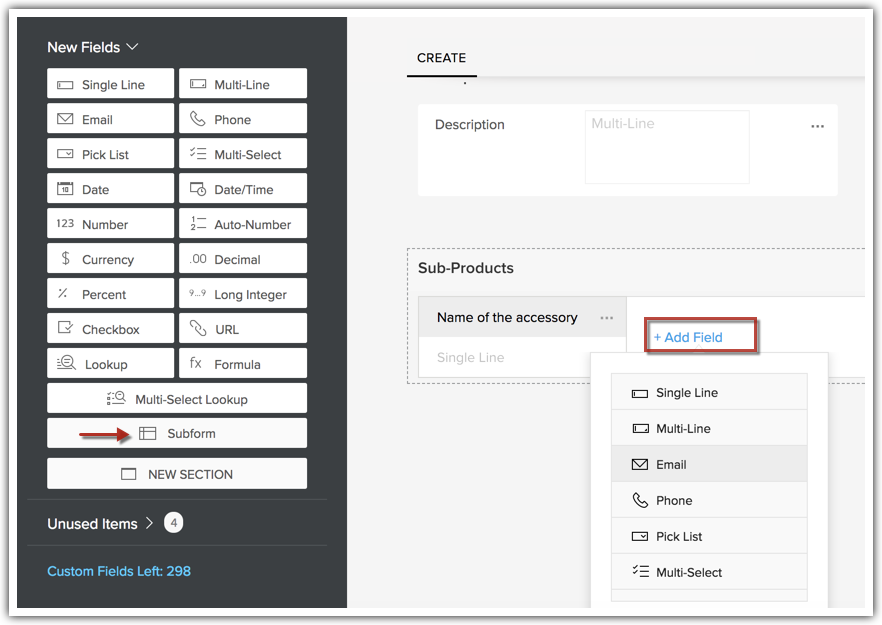The width and height of the screenshot is (882, 625).
Task: Click the Lookup field icon
Action: coord(66,364)
